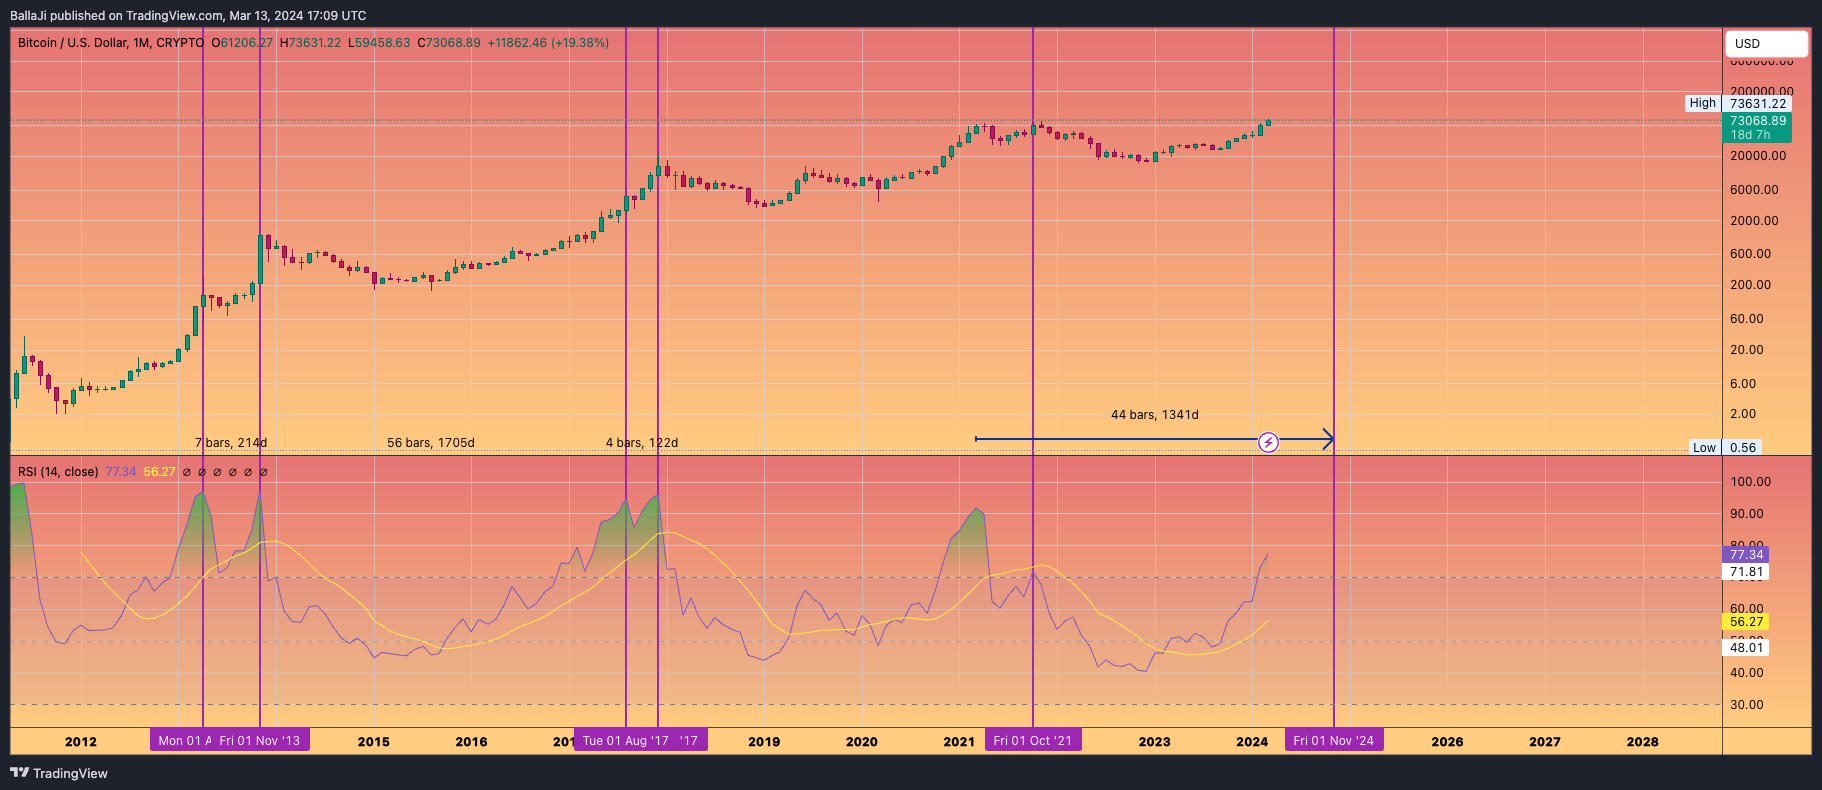Click the 18d 7h countdown label
The width and height of the screenshot is (1822, 790).
click(1750, 135)
